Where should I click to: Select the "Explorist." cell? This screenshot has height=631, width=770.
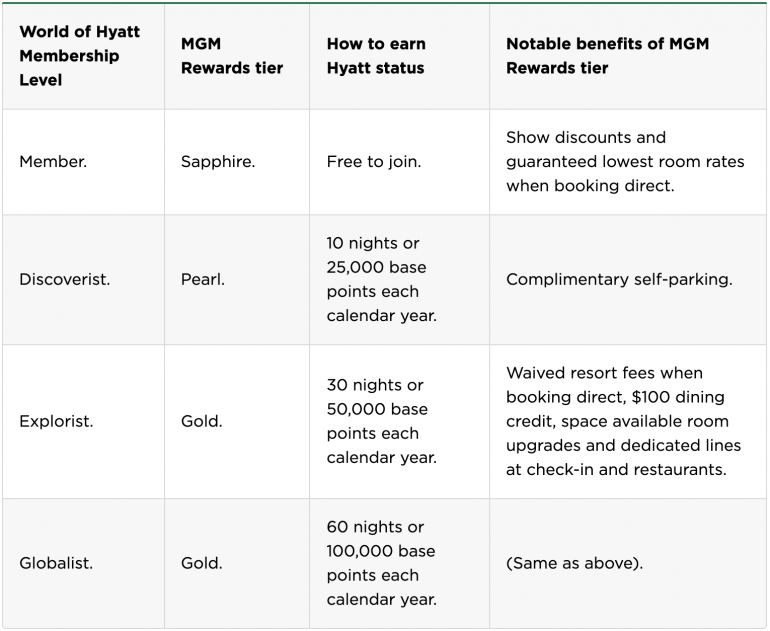[56, 421]
